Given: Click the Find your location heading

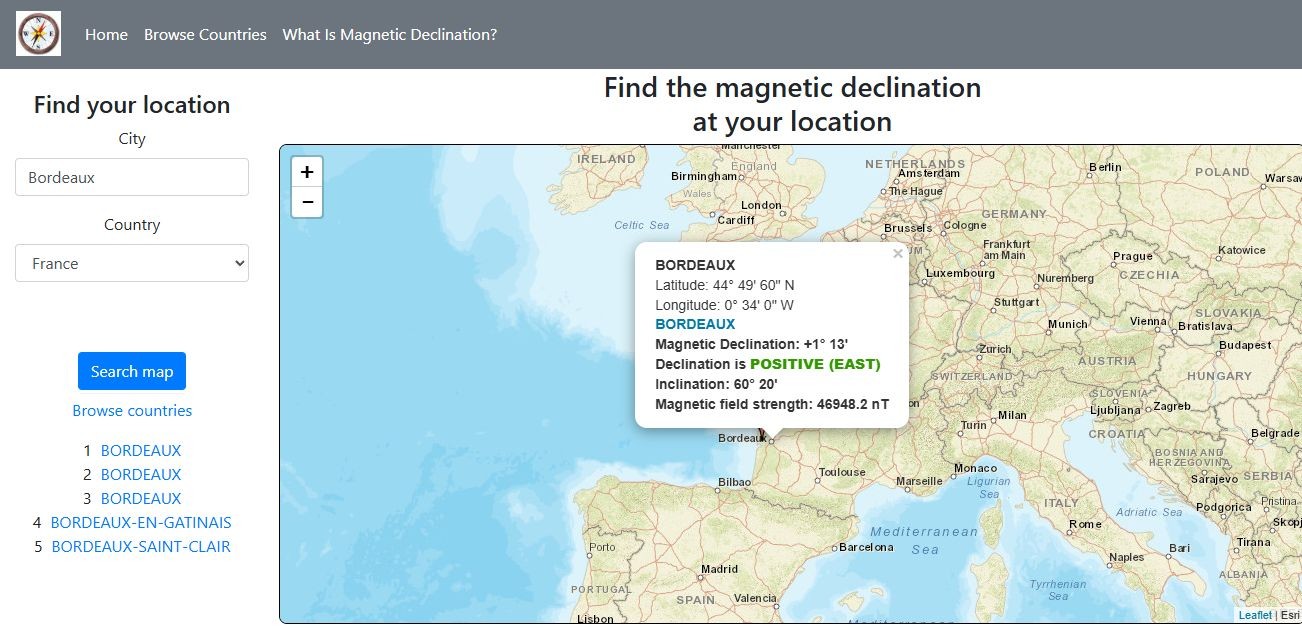Looking at the screenshot, I should tap(132, 105).
